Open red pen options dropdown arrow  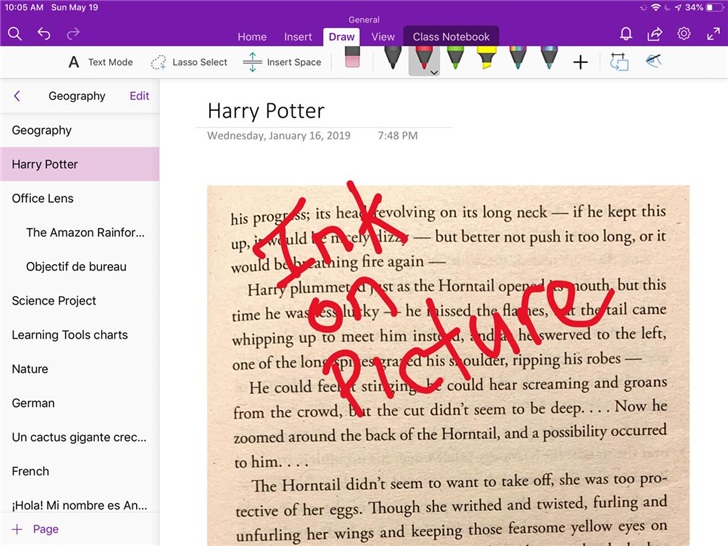pos(433,72)
